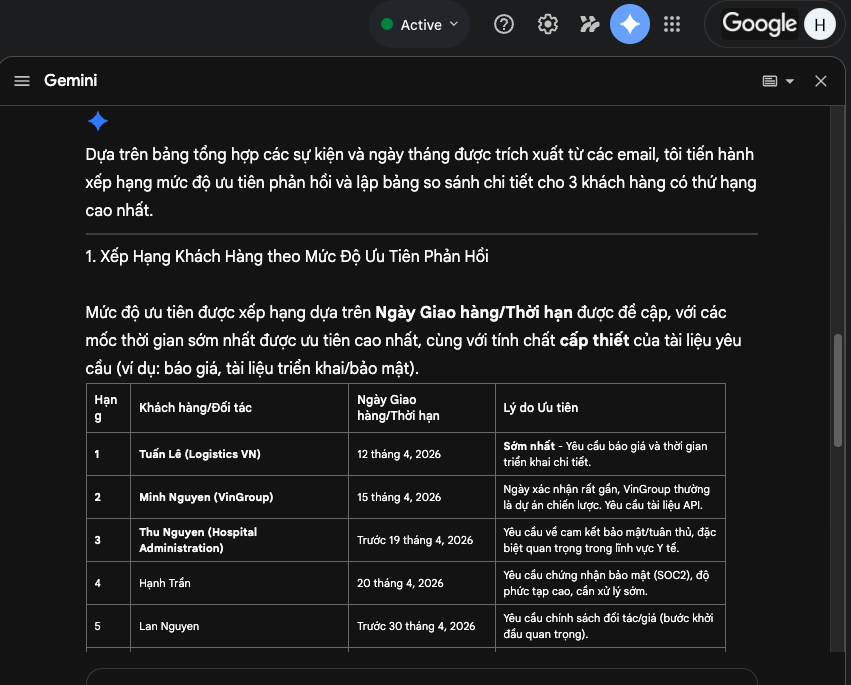Open the Help support icon
851x685 pixels.
tap(504, 24)
